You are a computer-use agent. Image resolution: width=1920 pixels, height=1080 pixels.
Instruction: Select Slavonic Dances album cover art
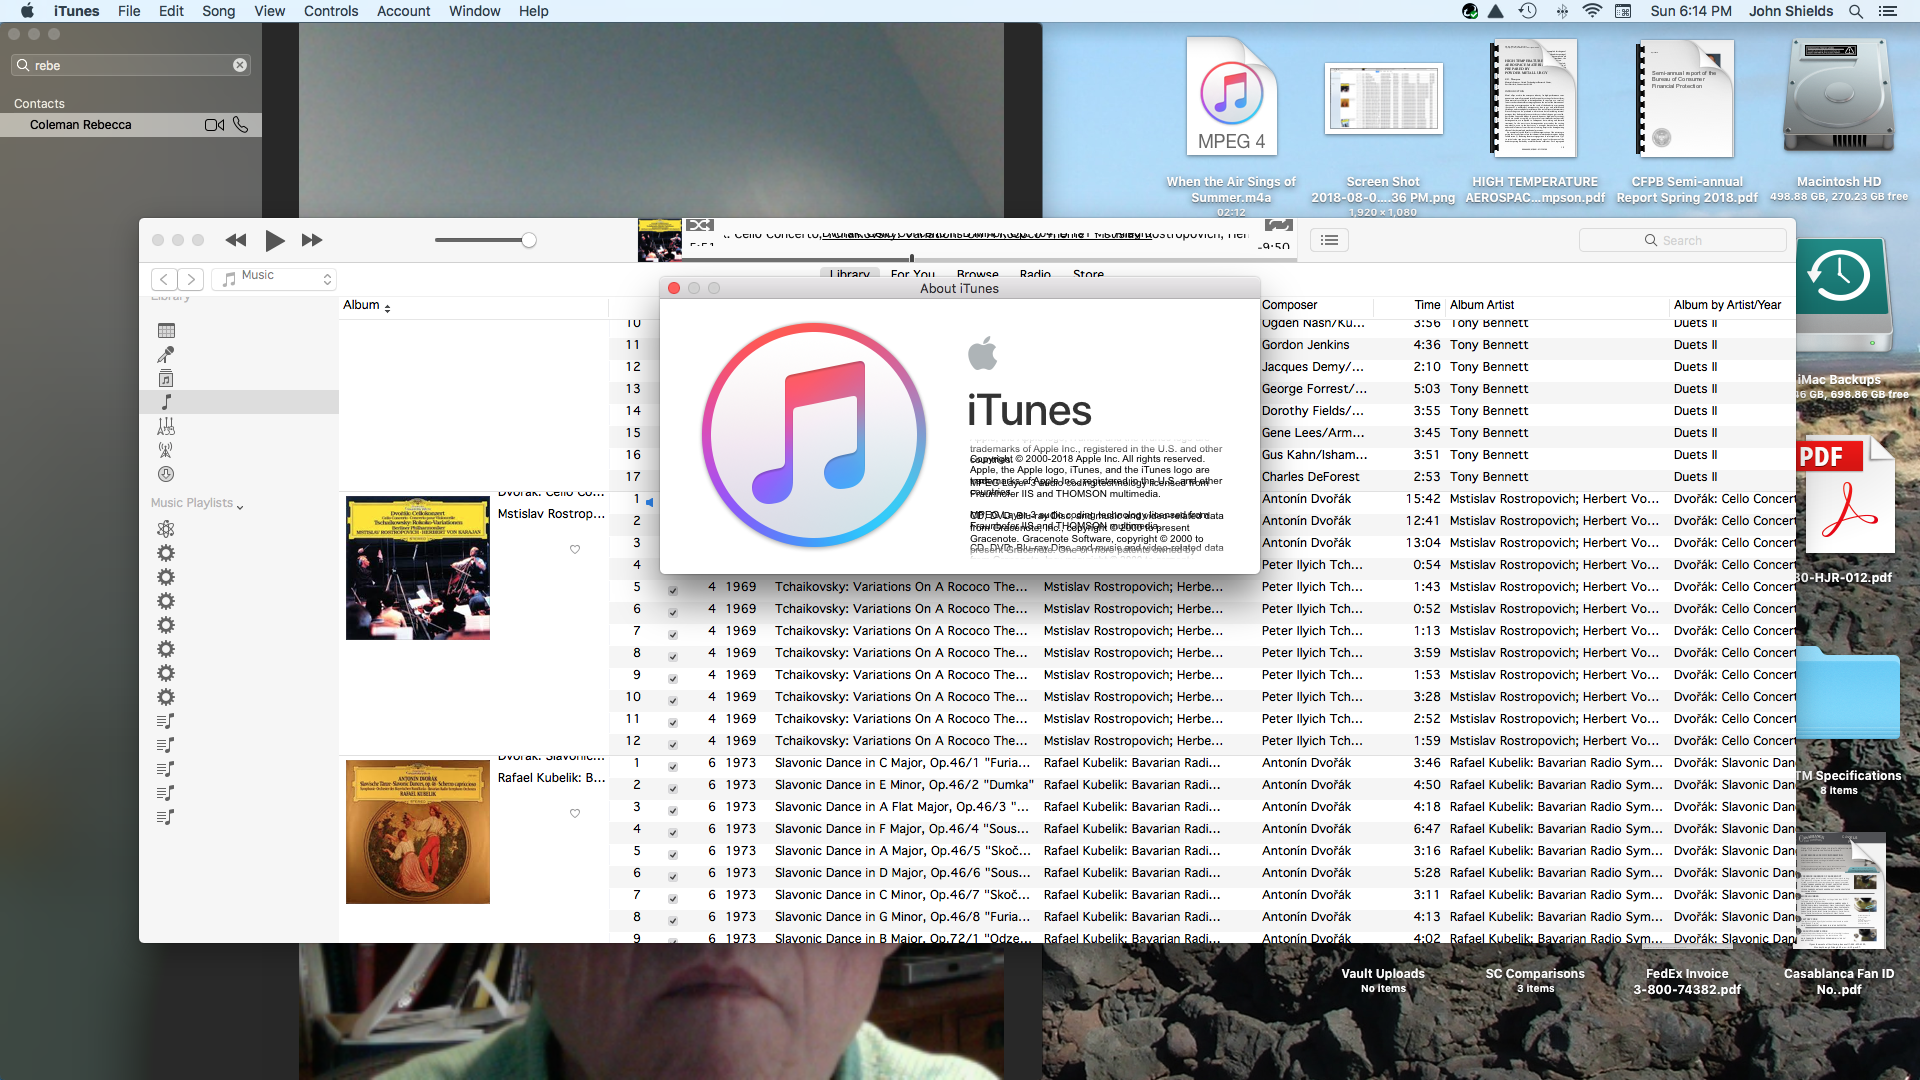[x=418, y=832]
